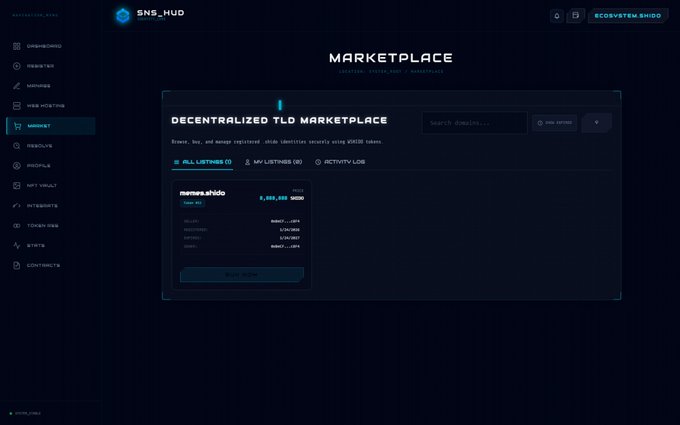Click the token badge under memes.shido

click(193, 203)
